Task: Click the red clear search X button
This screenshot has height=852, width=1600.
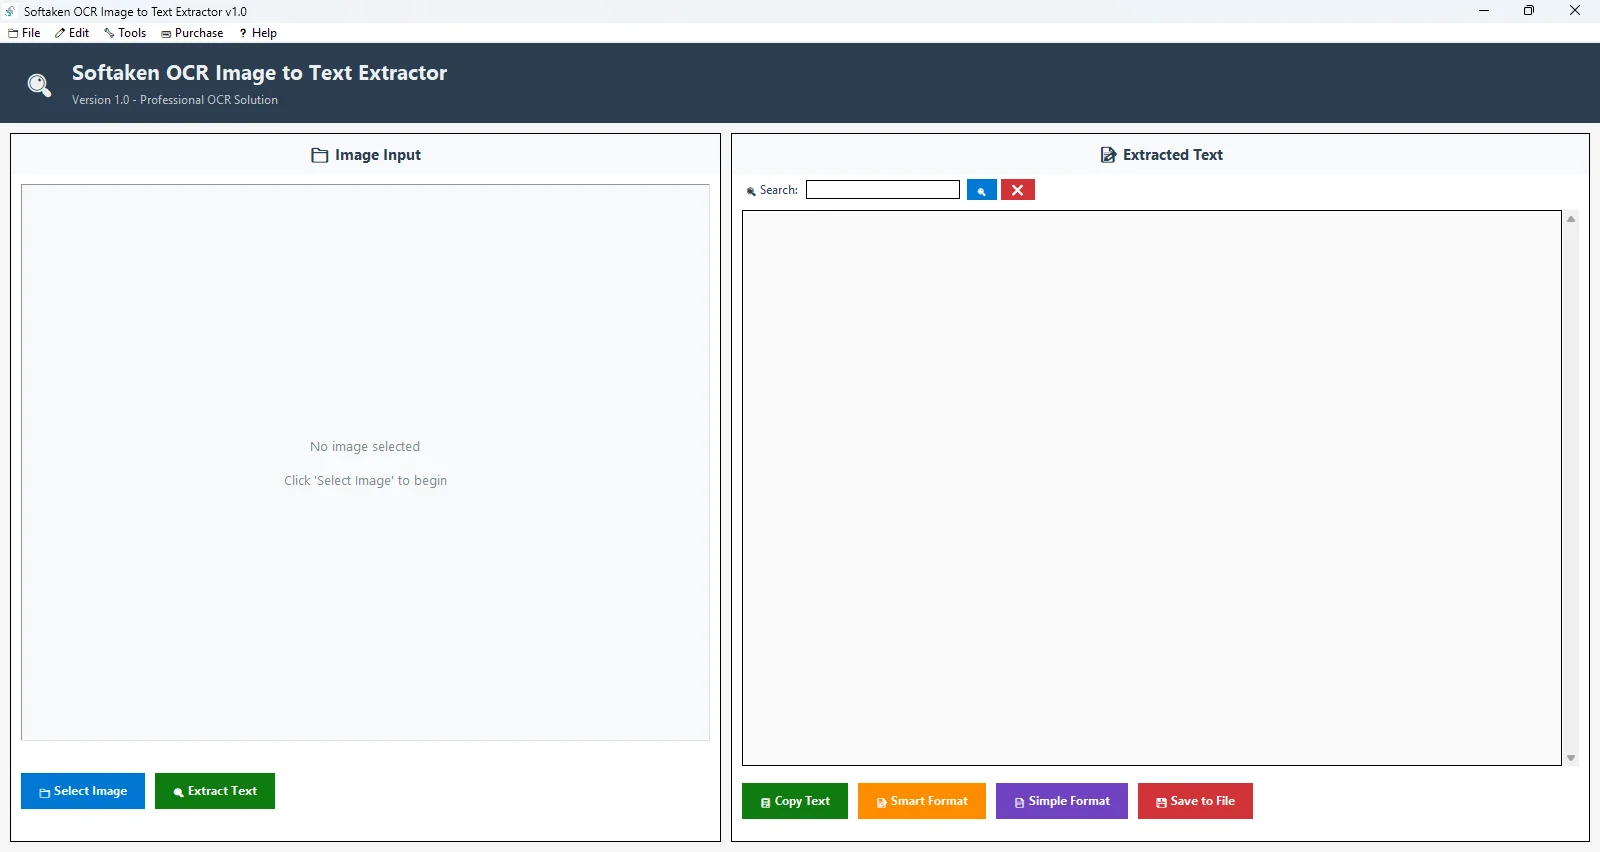Action: 1017,190
